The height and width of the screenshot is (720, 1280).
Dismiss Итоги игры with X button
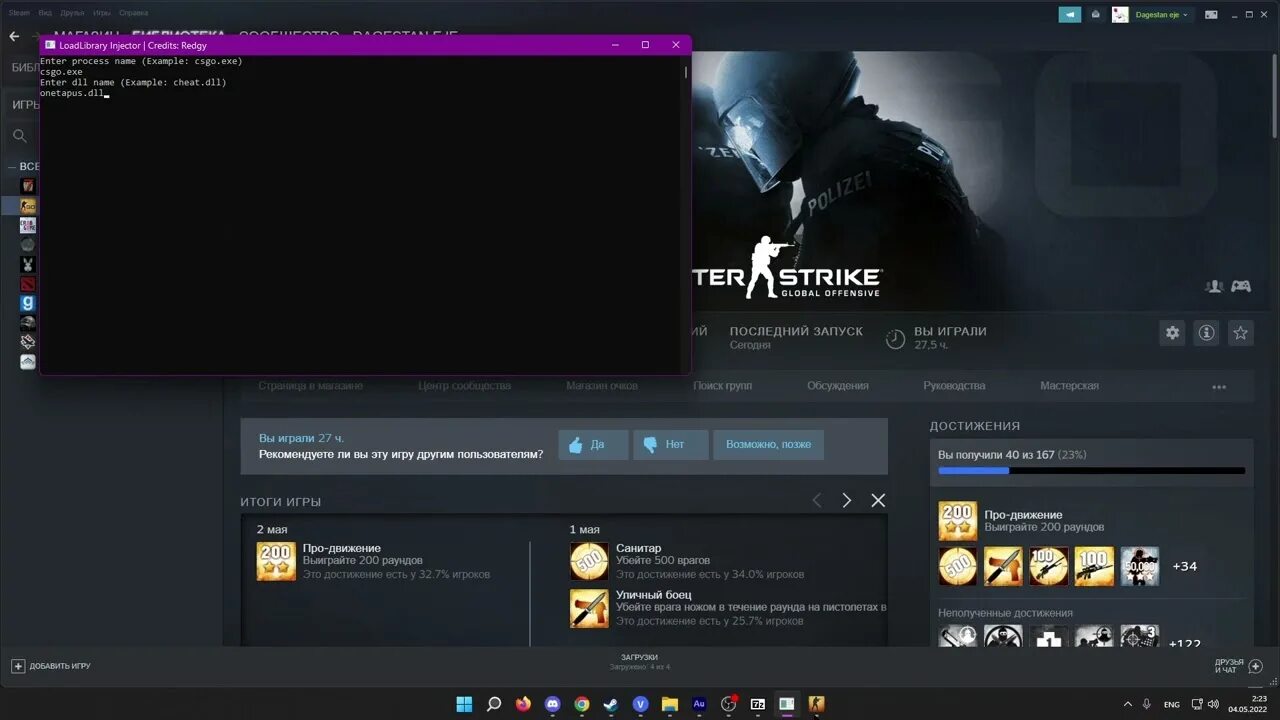878,500
